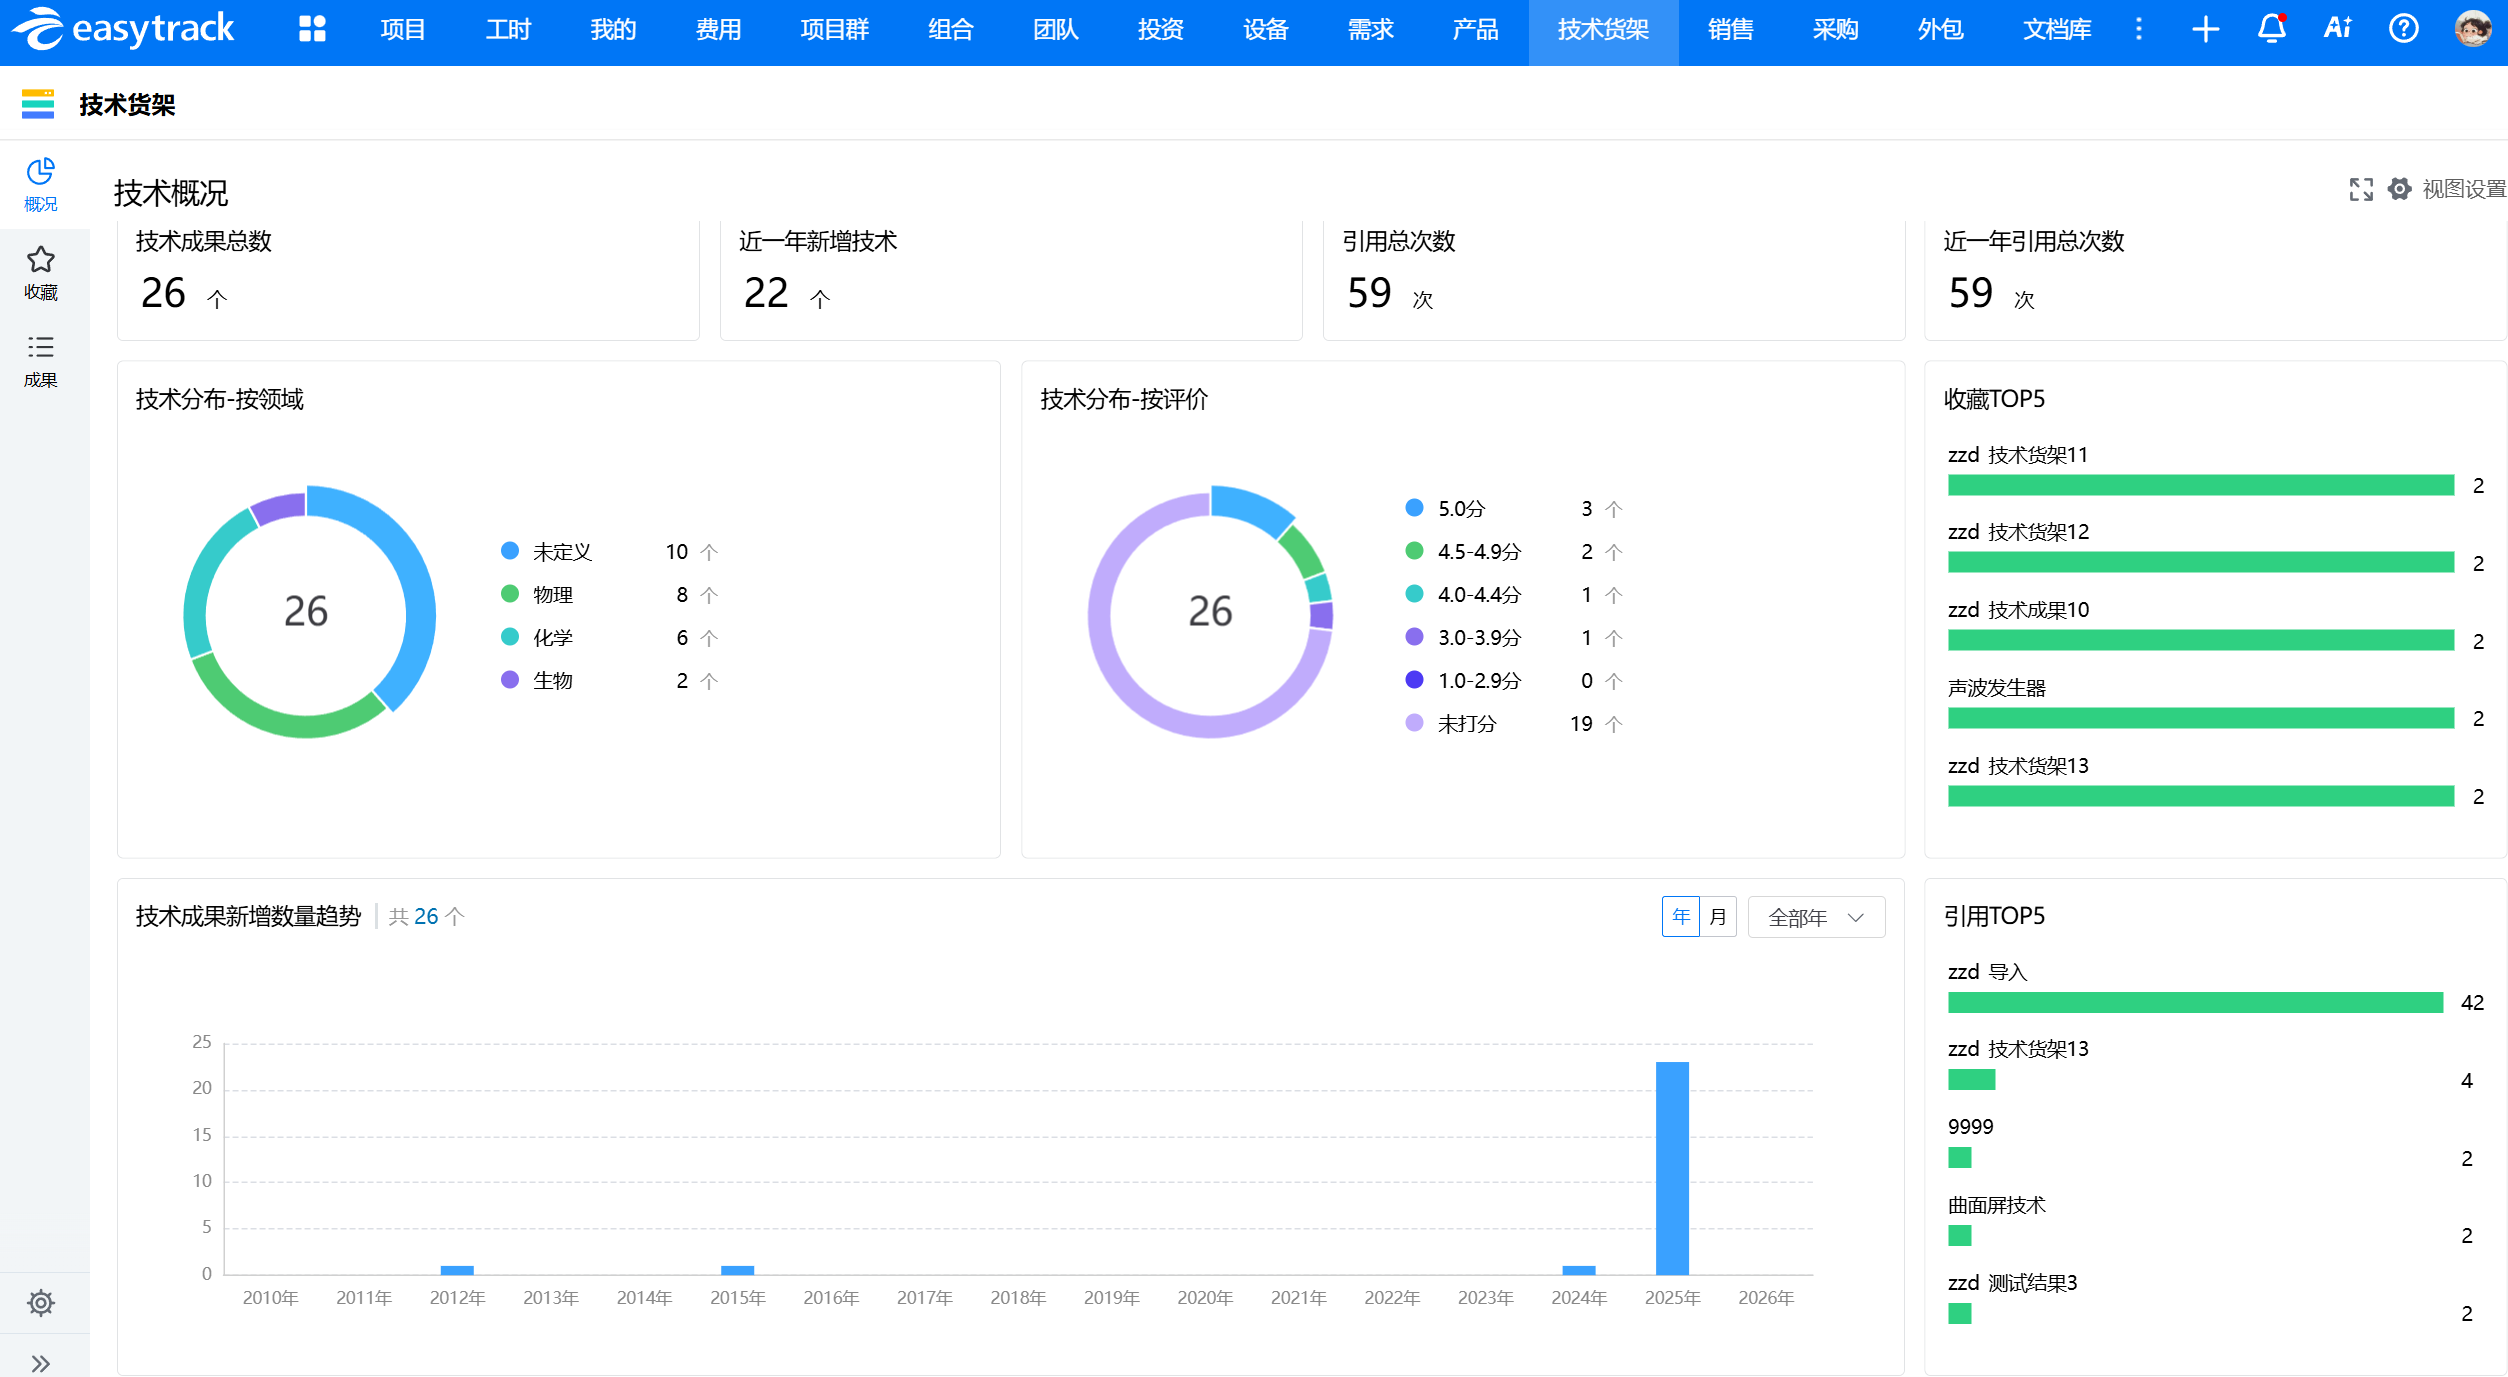
Task: Go to 产品 menu tab
Action: 1475,29
